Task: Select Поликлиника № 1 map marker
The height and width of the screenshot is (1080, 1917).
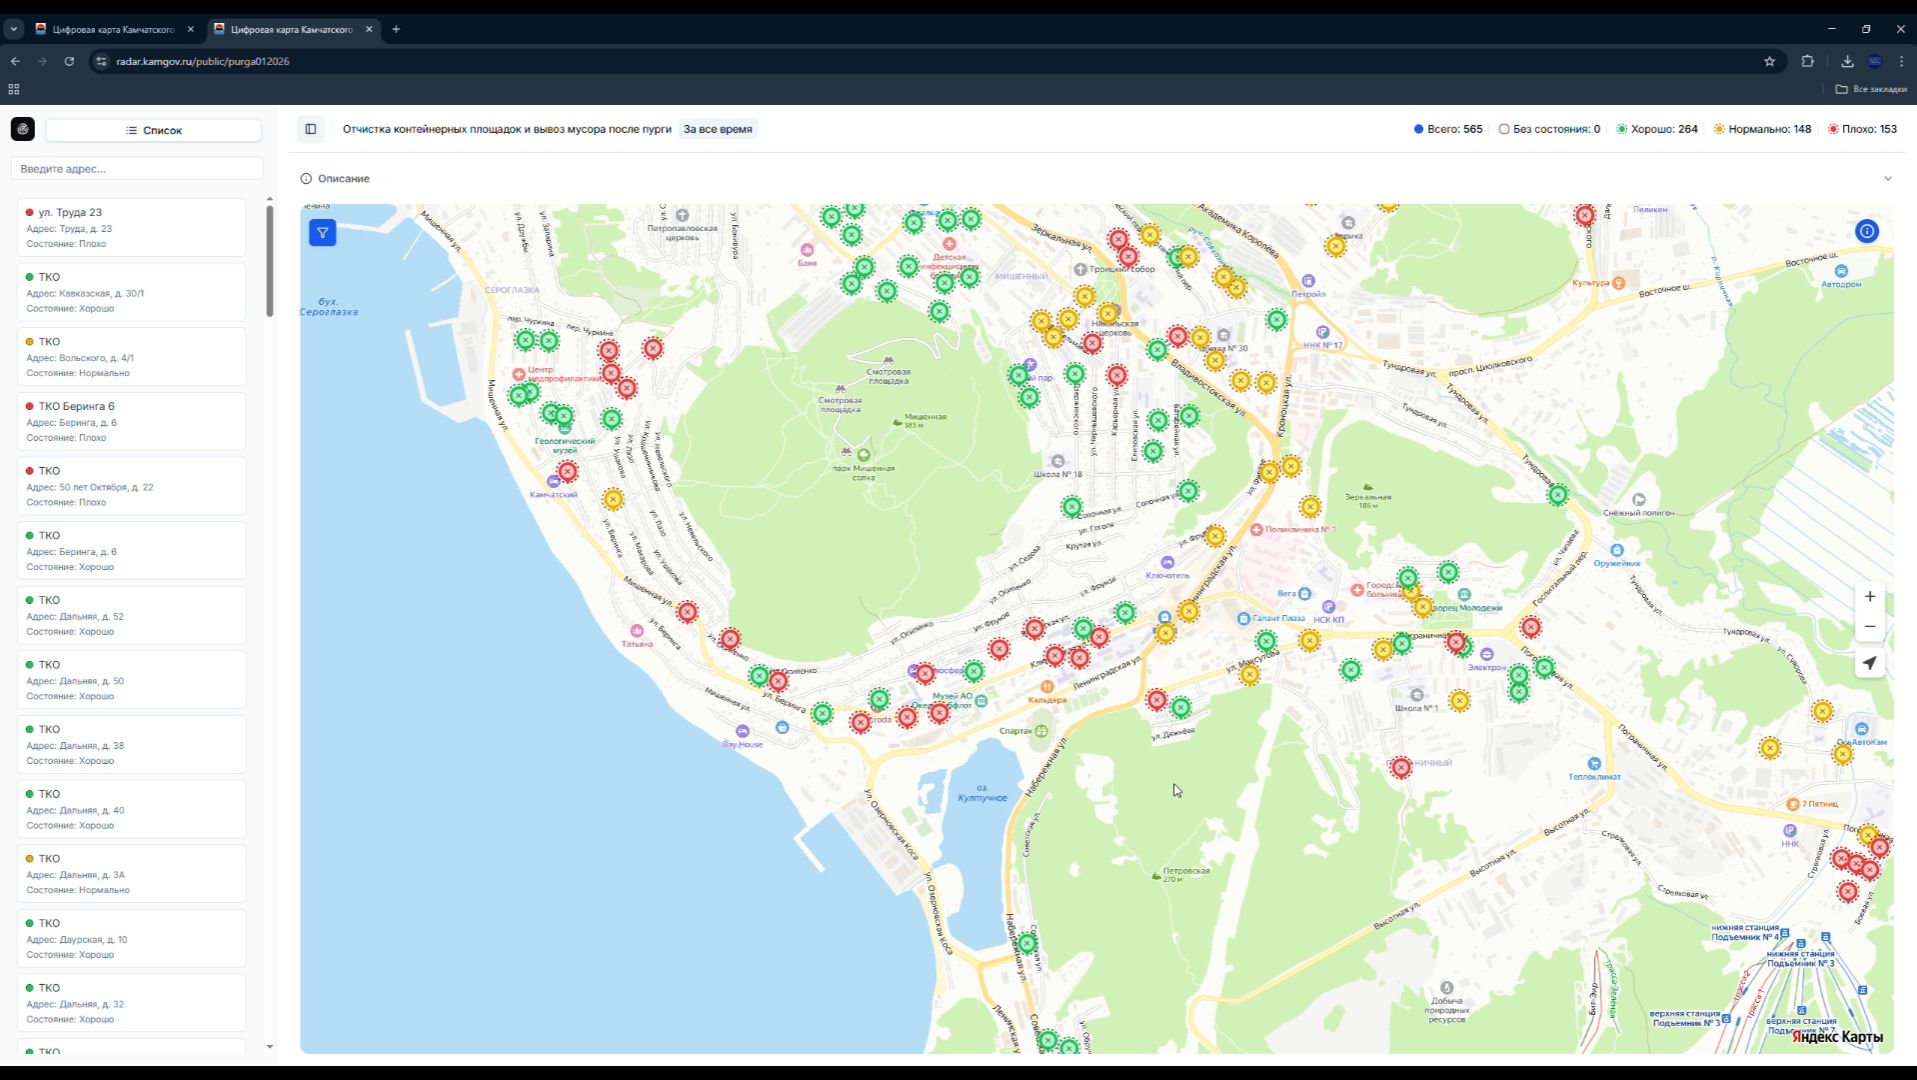Action: (x=1256, y=529)
